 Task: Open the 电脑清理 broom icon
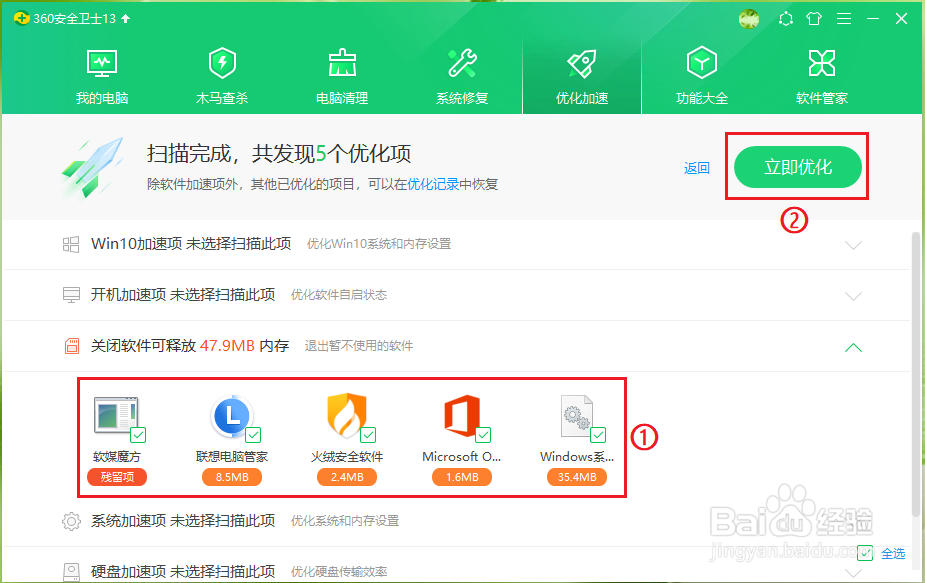(x=342, y=63)
